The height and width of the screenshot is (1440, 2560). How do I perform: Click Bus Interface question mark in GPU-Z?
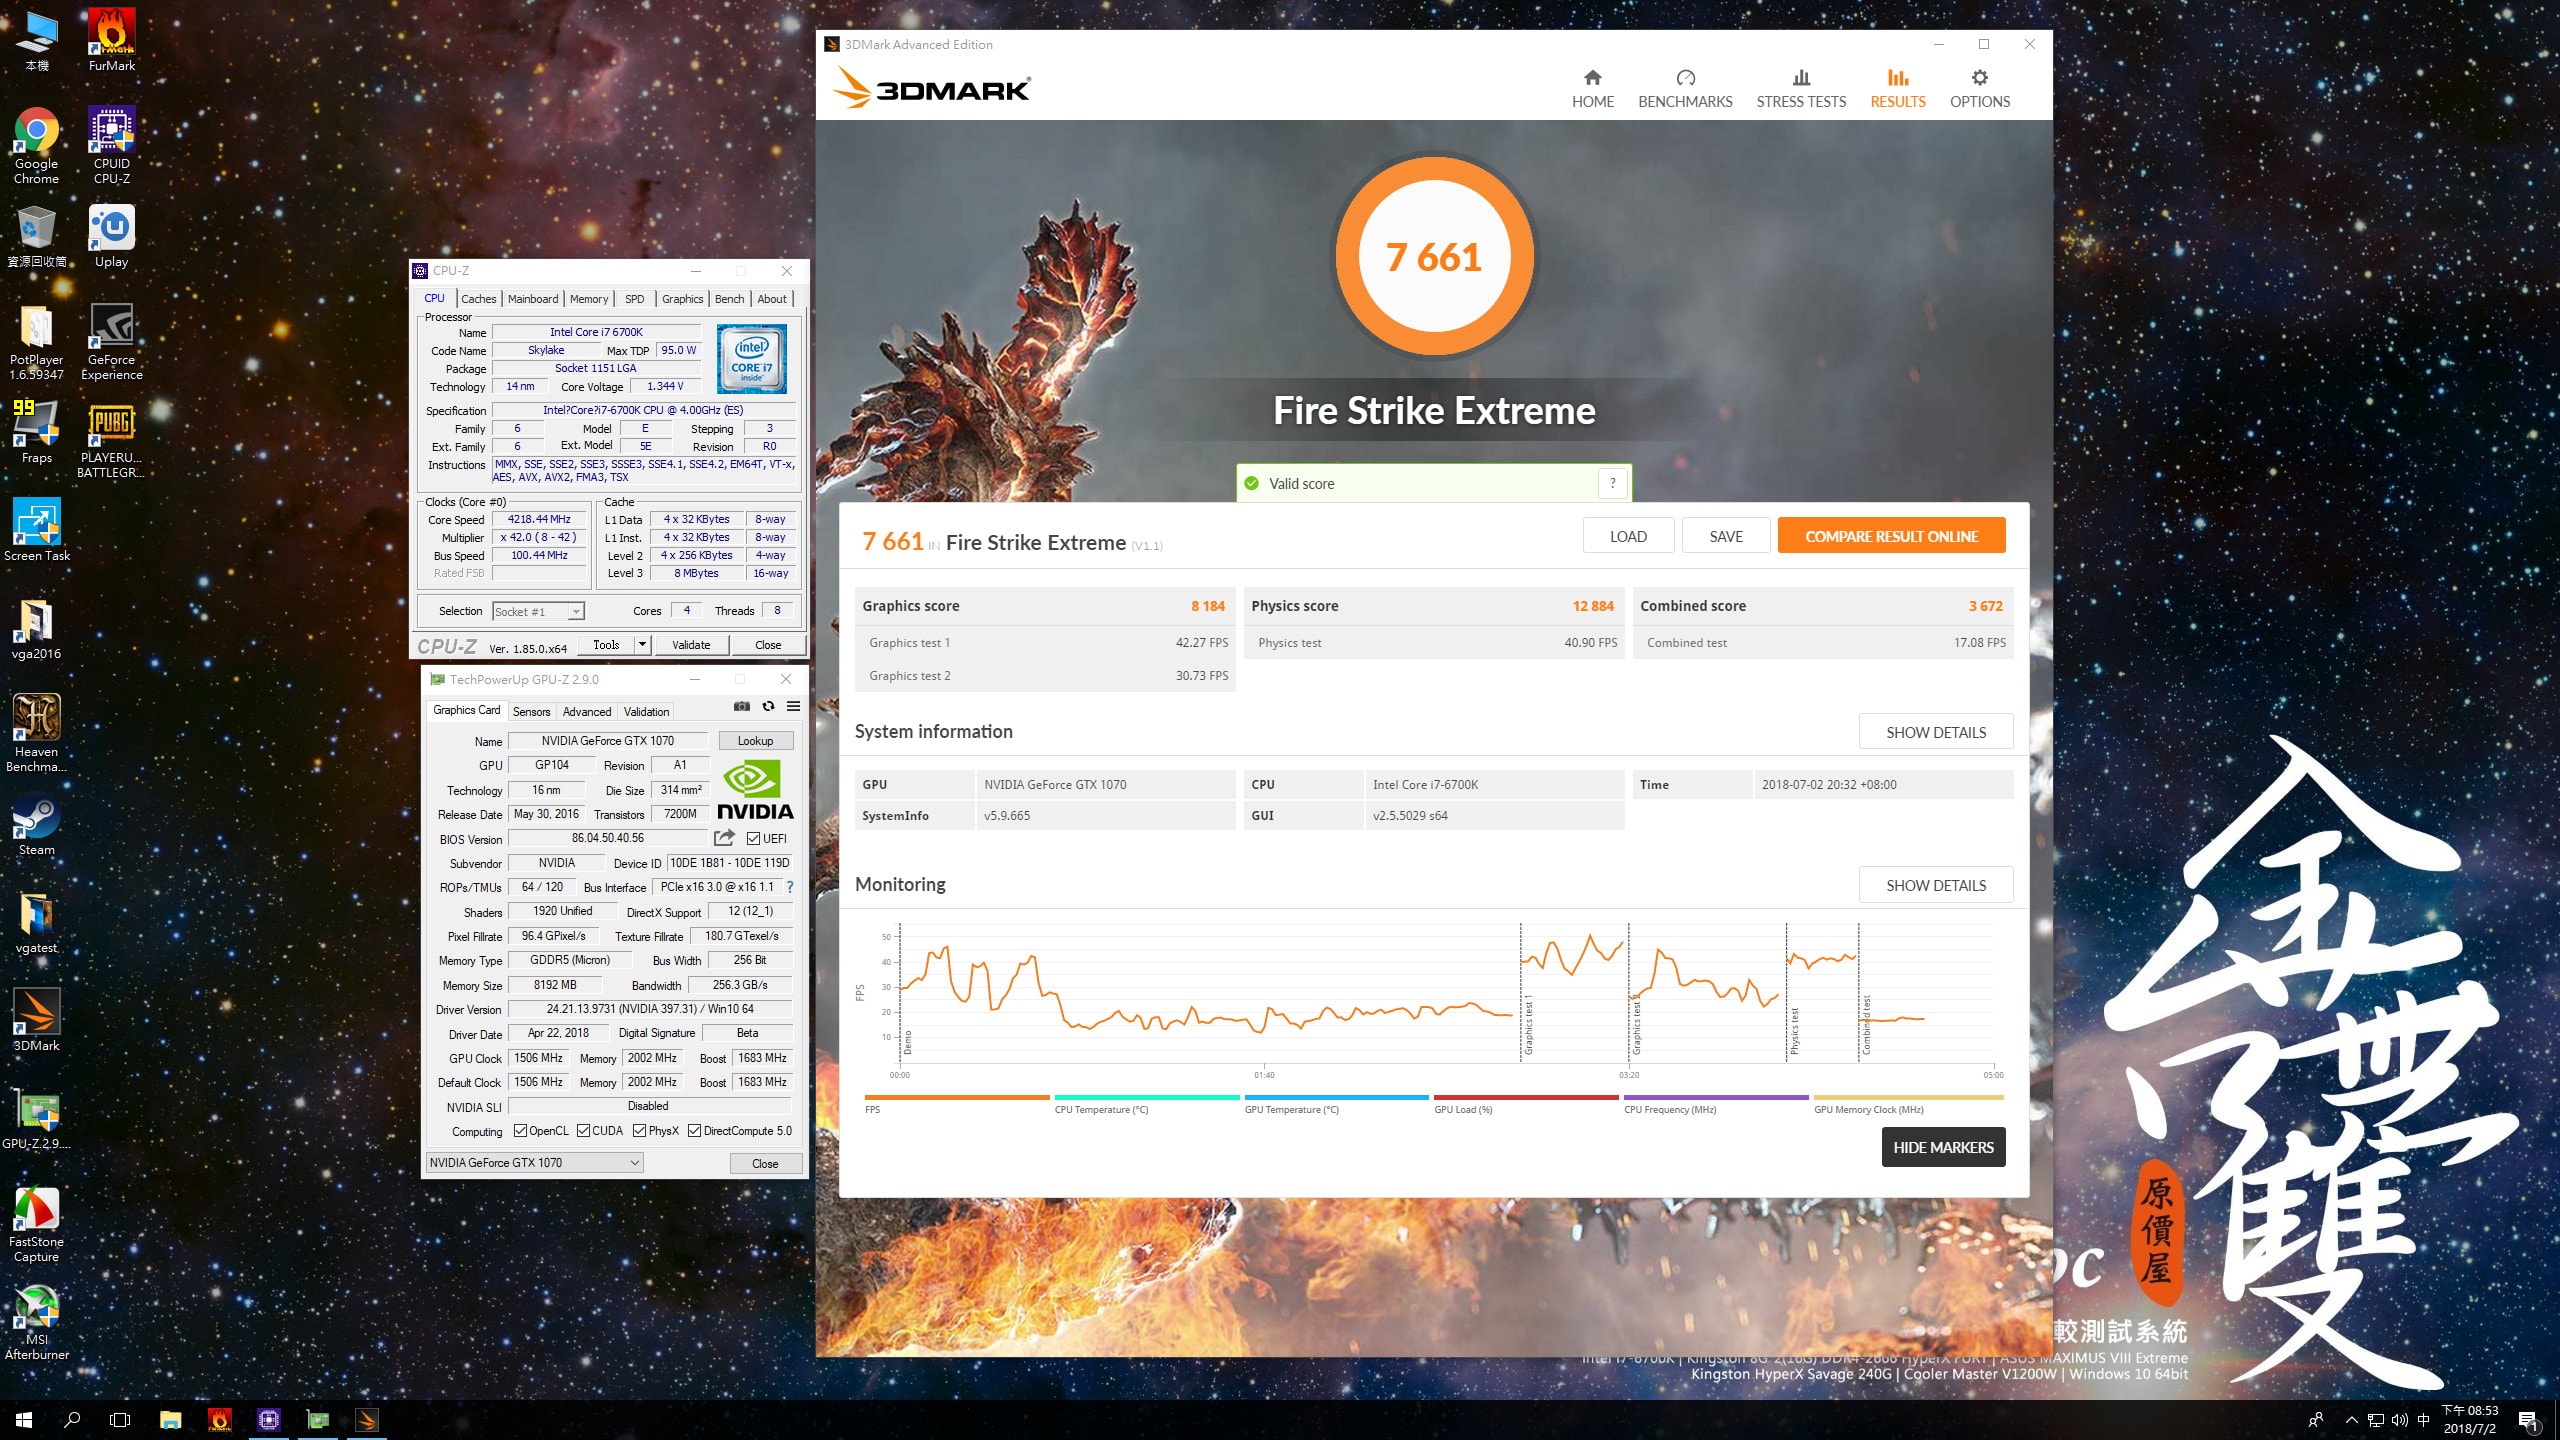click(x=789, y=887)
